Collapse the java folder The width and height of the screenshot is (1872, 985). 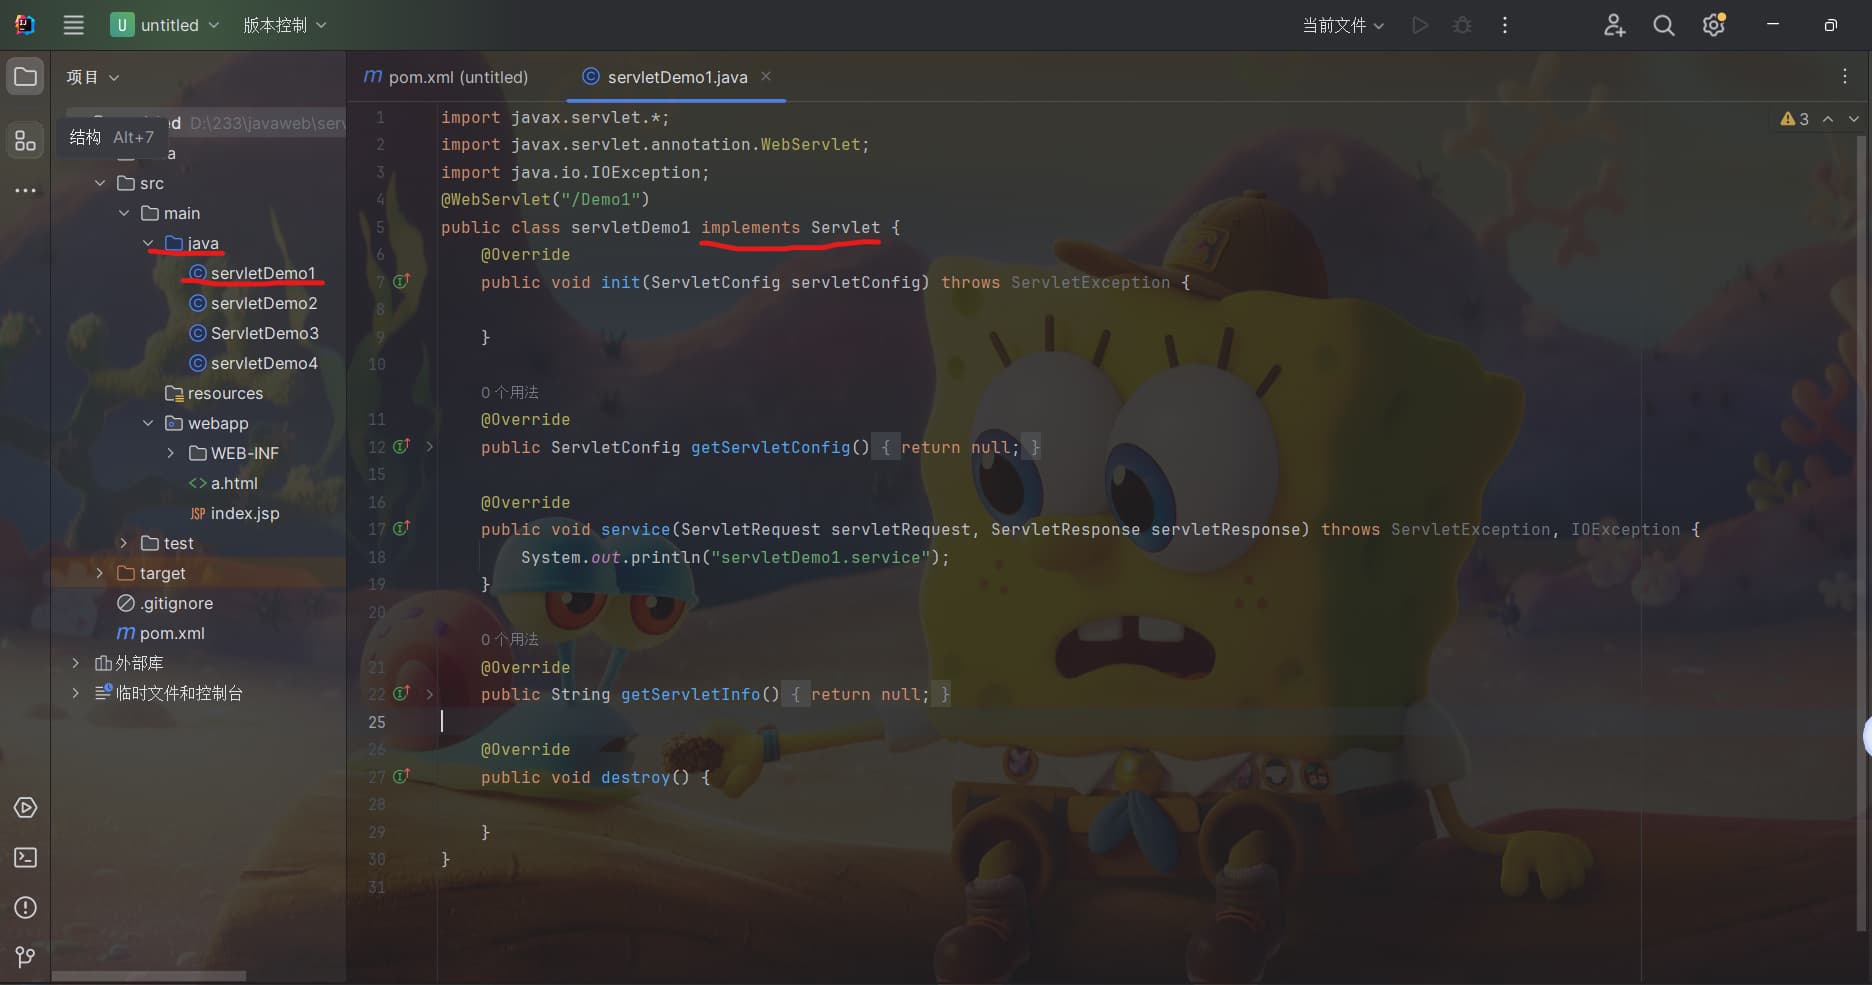[x=148, y=243]
